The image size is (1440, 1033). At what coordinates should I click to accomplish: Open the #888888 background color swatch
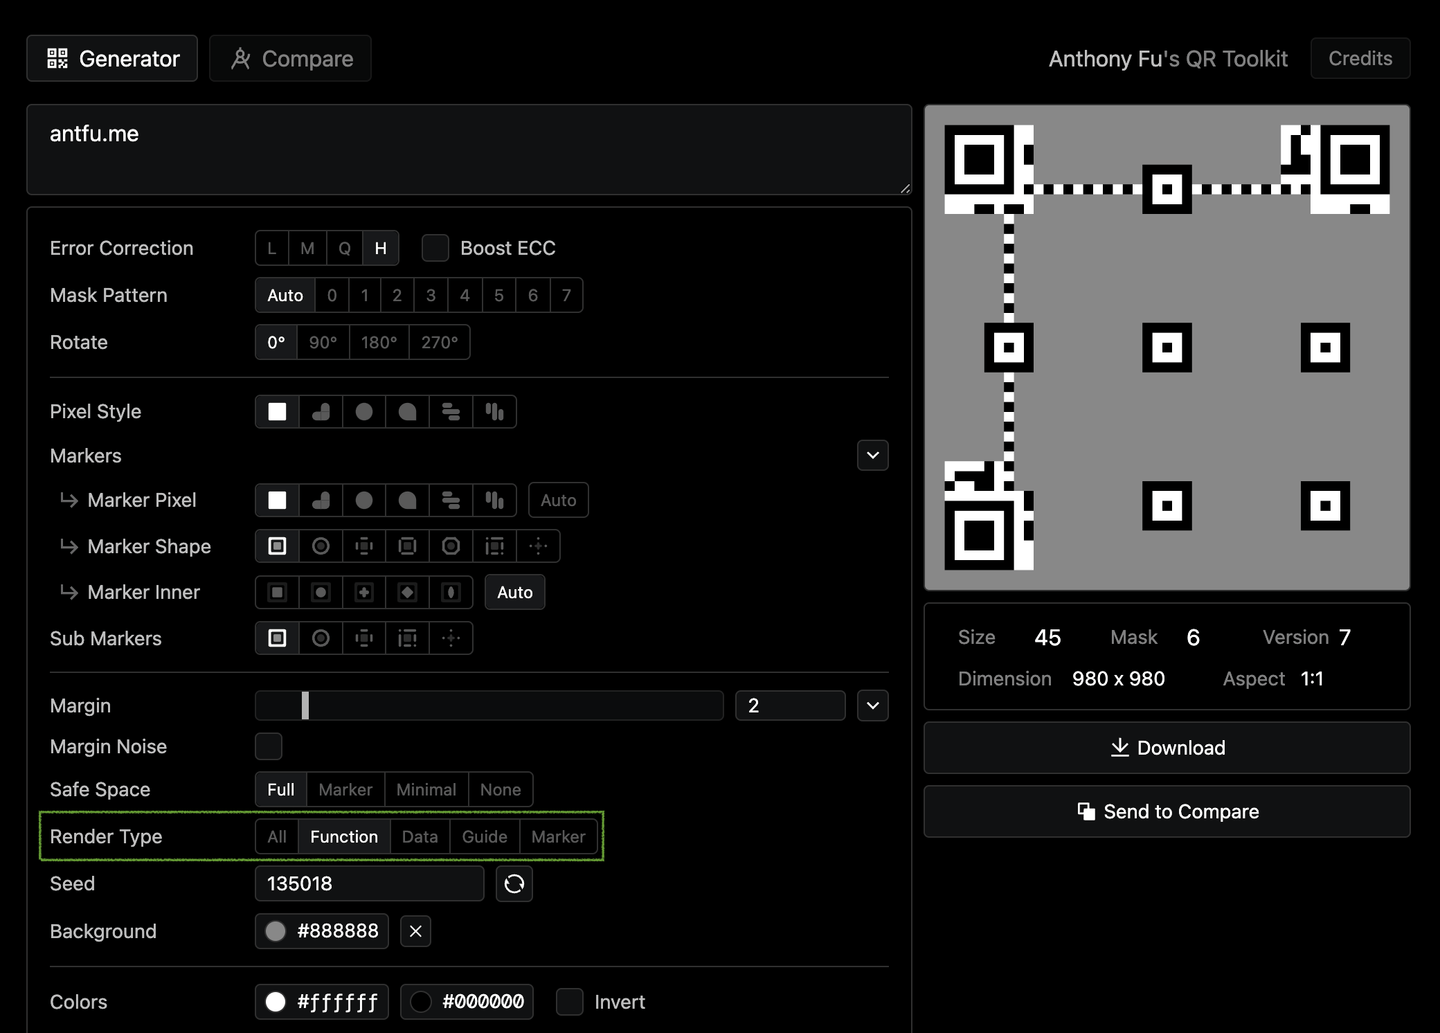[x=276, y=931]
